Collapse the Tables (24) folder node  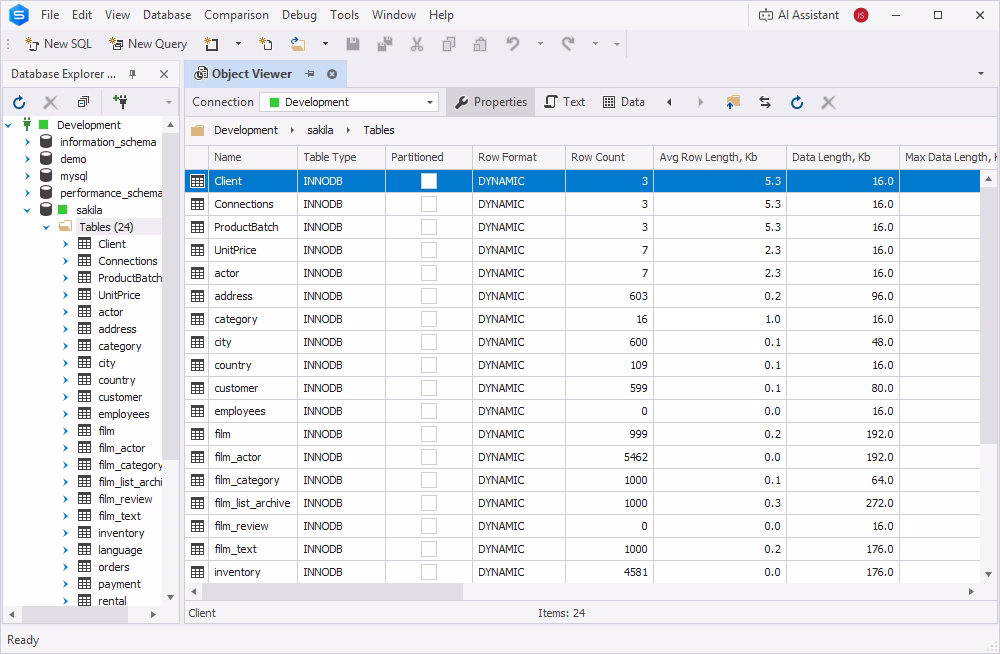pyautogui.click(x=46, y=227)
